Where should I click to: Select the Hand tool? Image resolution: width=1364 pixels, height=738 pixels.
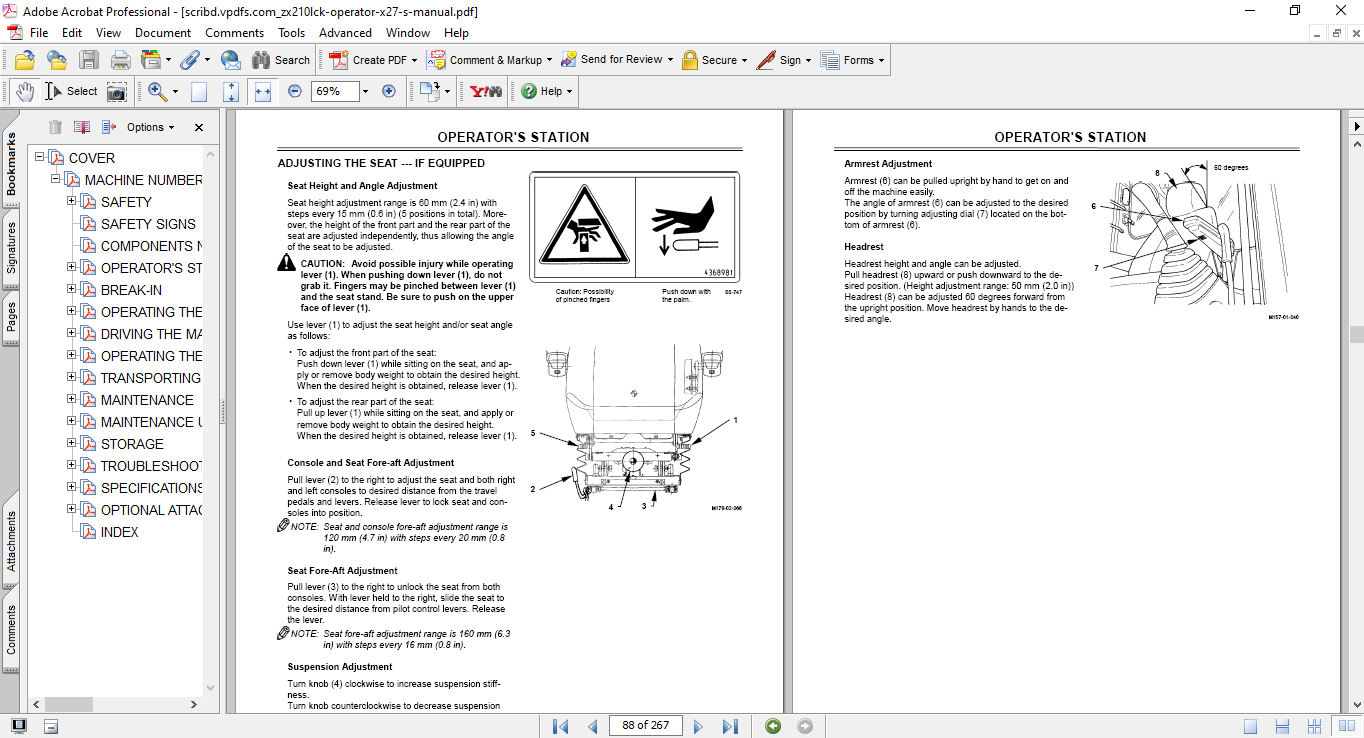[25, 91]
